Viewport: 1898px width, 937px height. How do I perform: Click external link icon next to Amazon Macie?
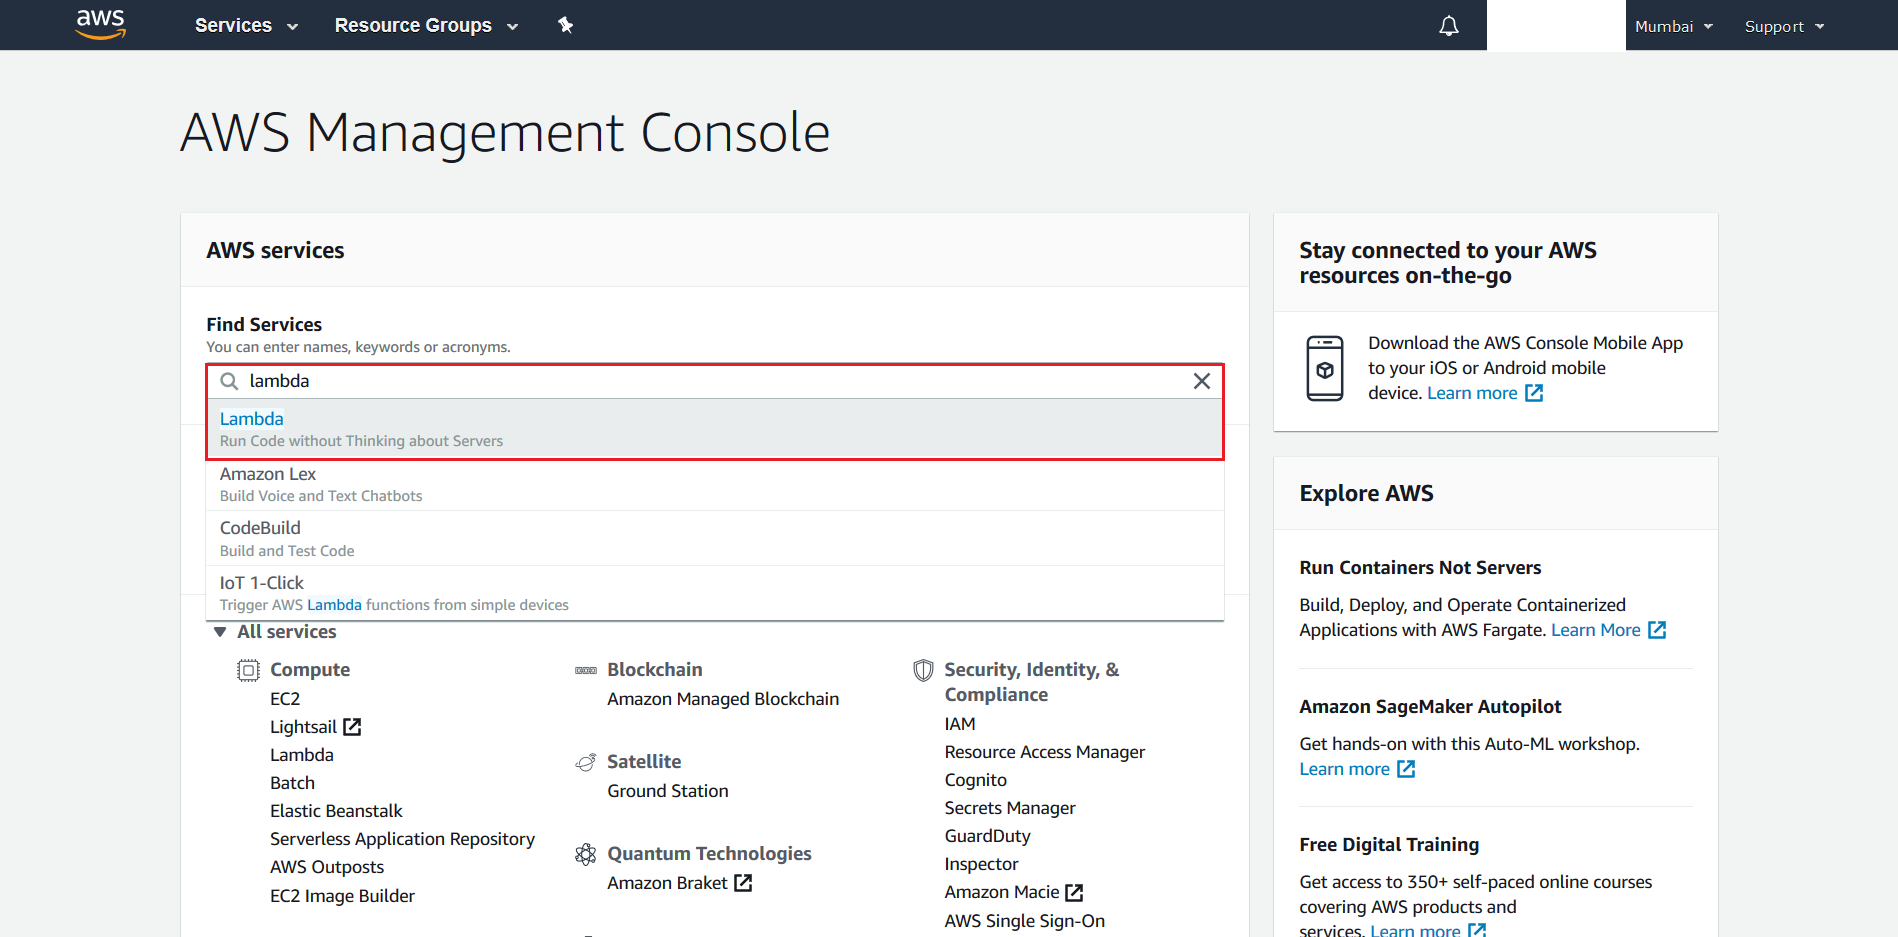pos(1074,892)
